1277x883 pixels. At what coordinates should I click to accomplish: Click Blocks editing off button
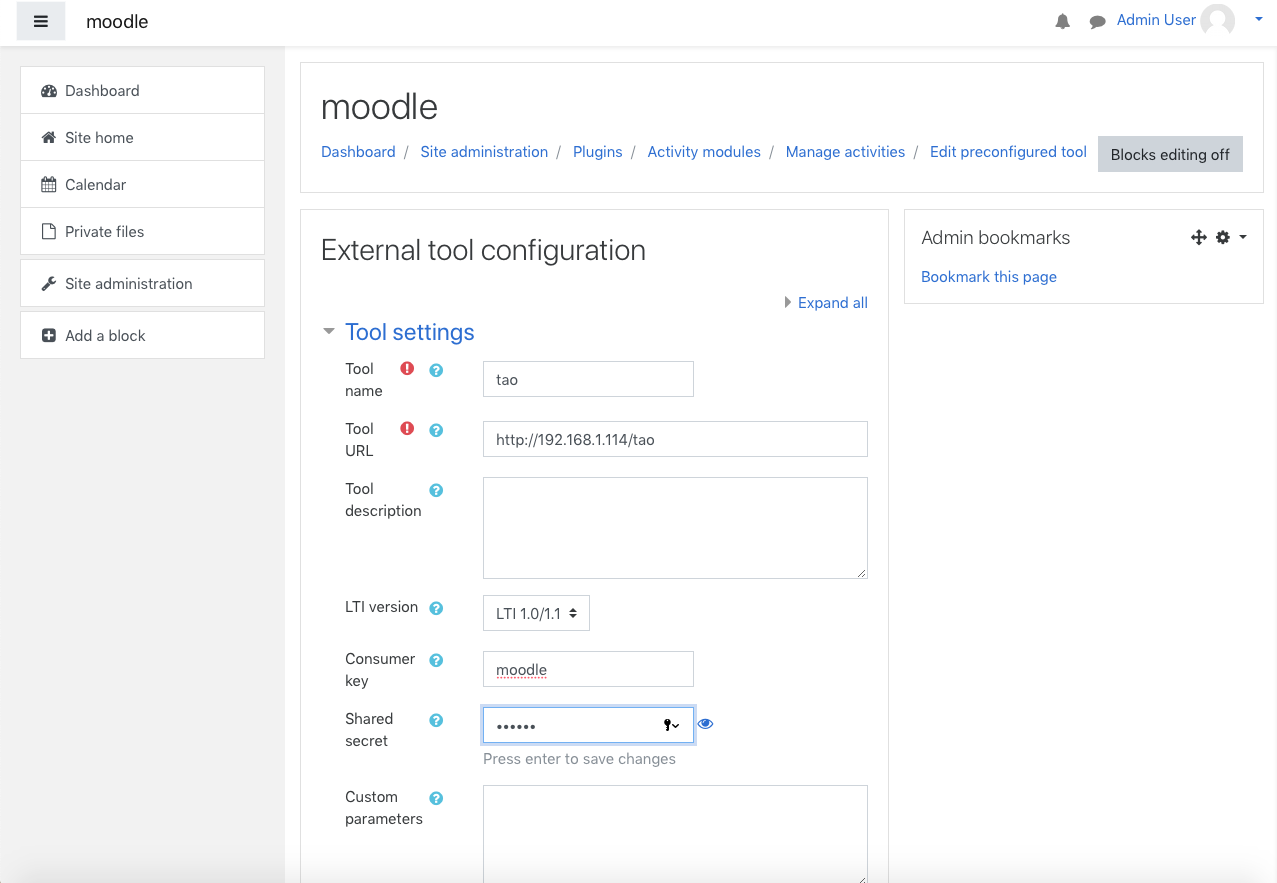[x=1170, y=154]
